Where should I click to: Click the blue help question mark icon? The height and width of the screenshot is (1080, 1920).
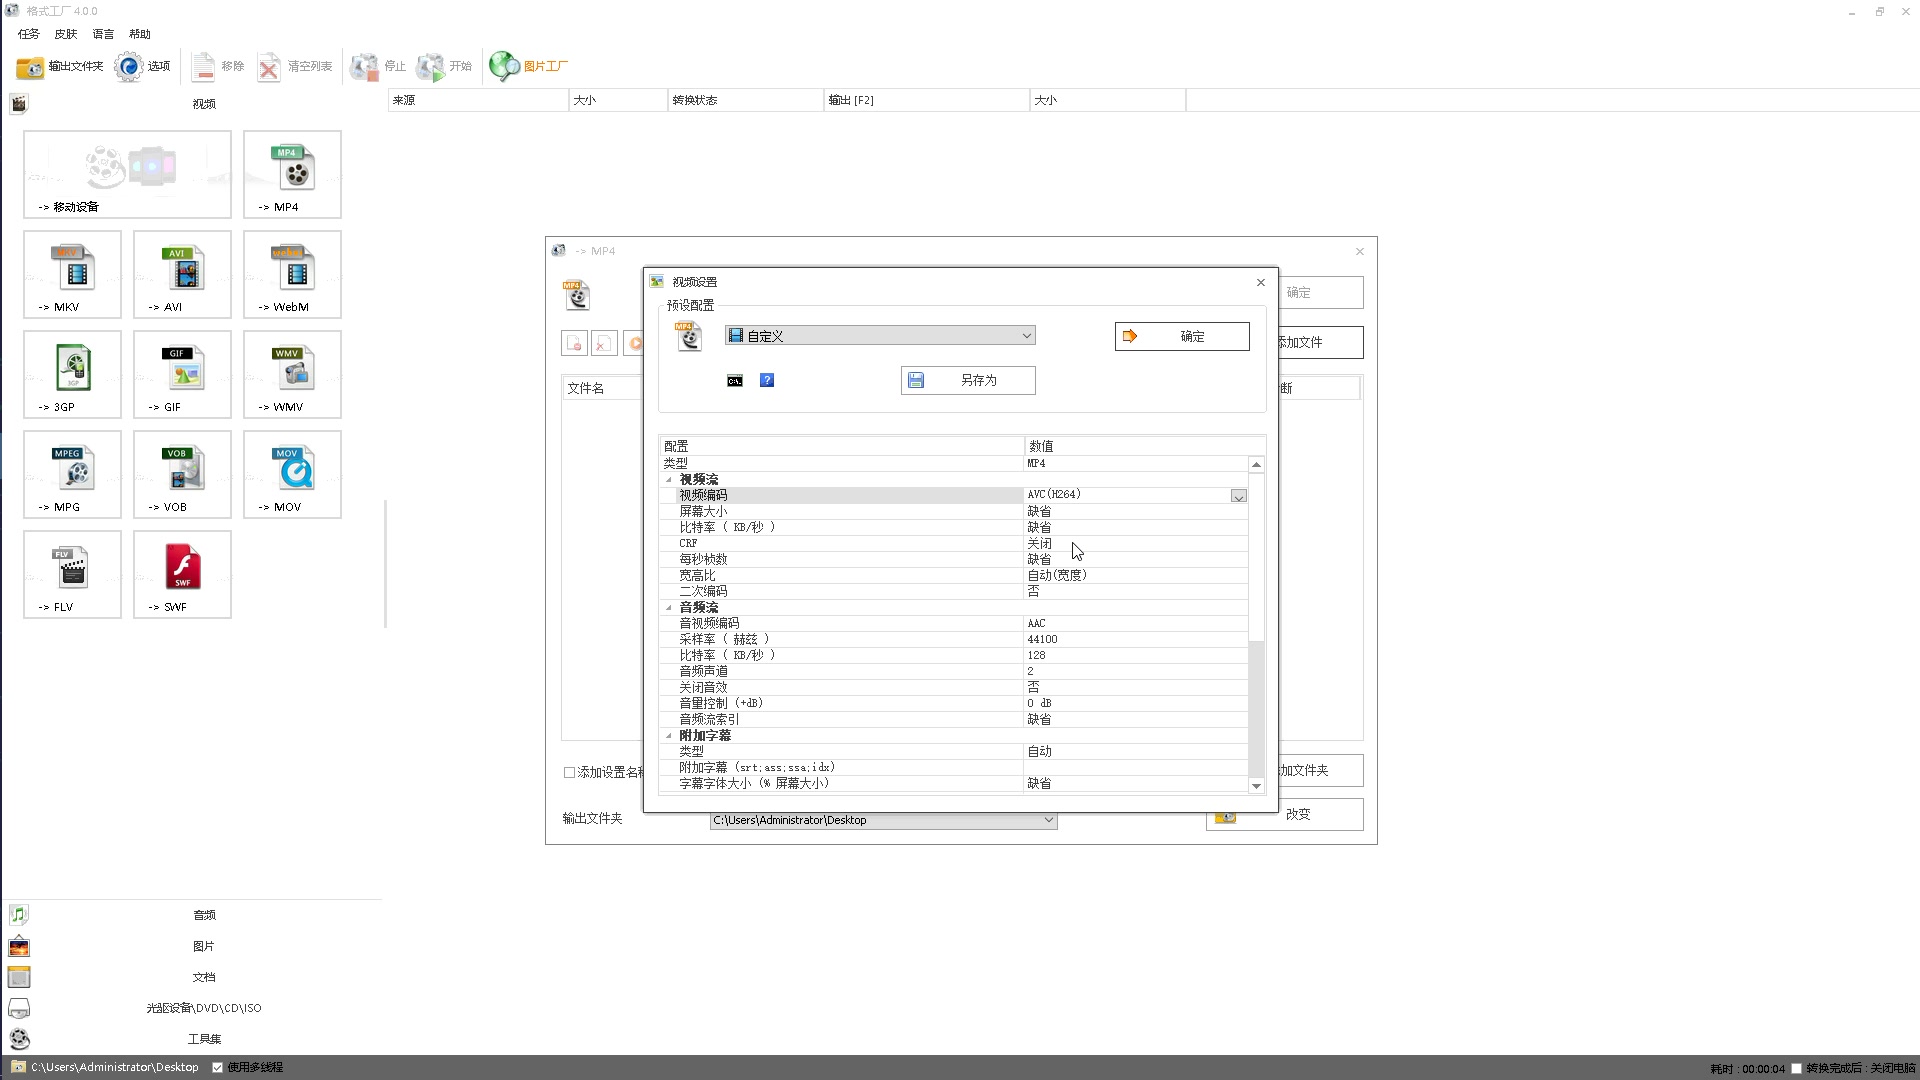coord(767,381)
